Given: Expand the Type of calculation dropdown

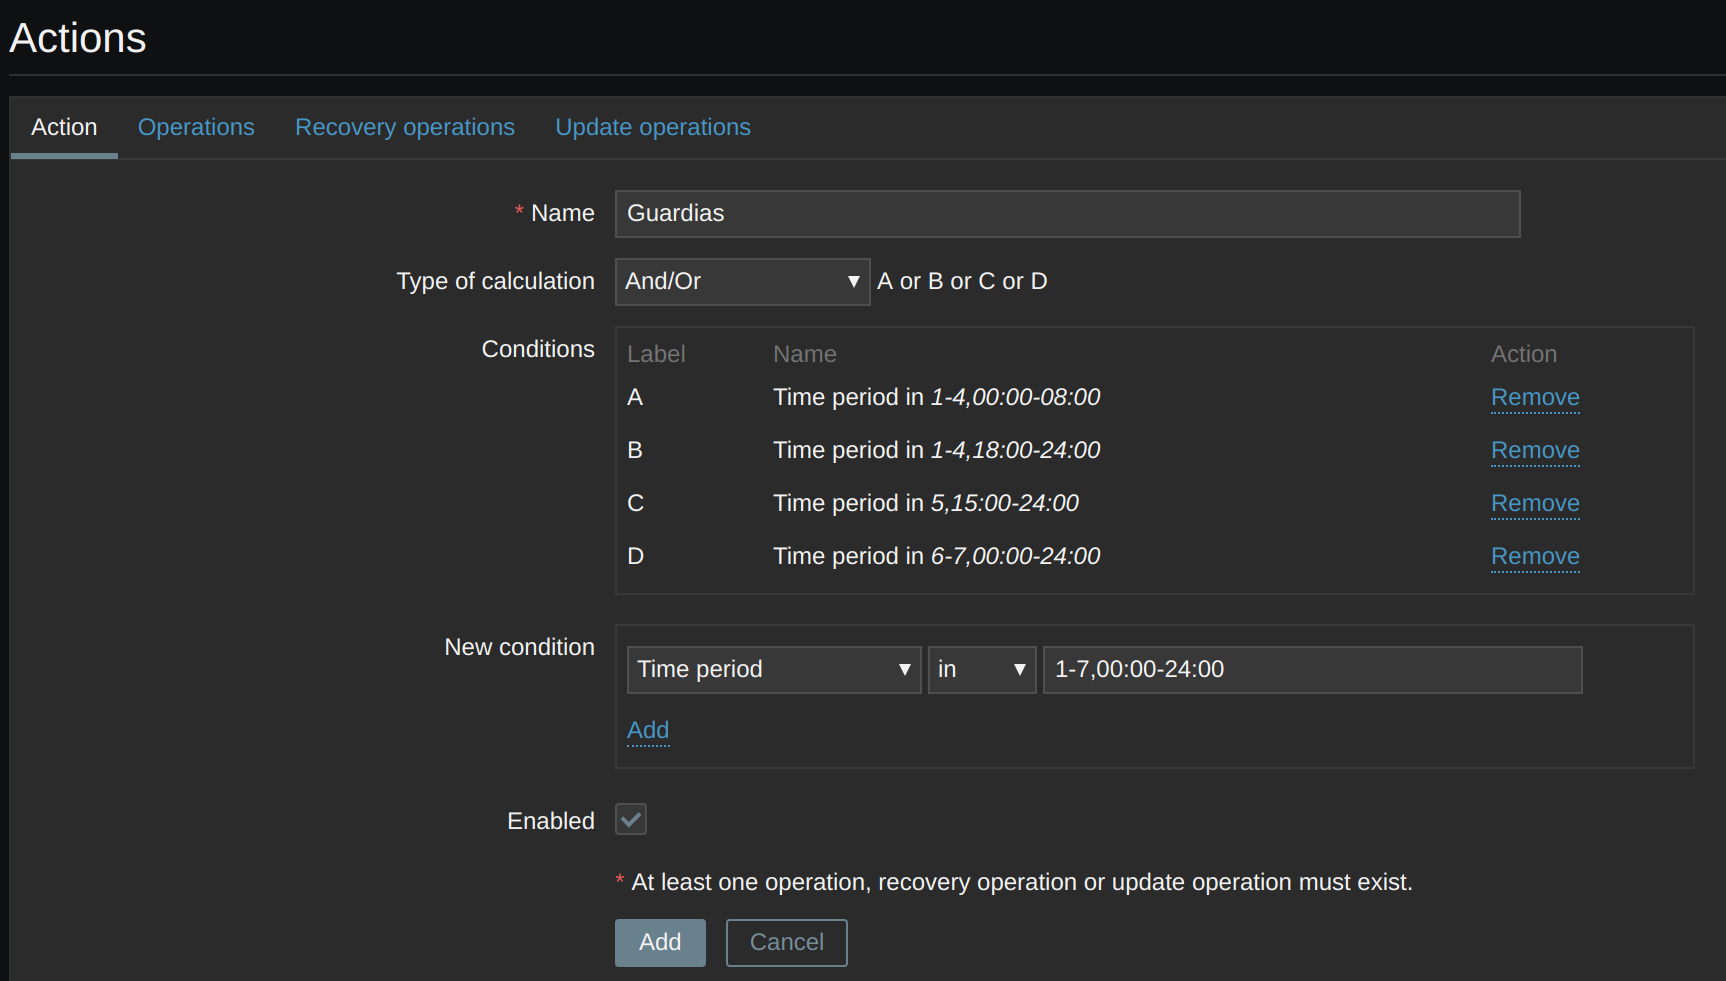Looking at the screenshot, I should coord(740,282).
